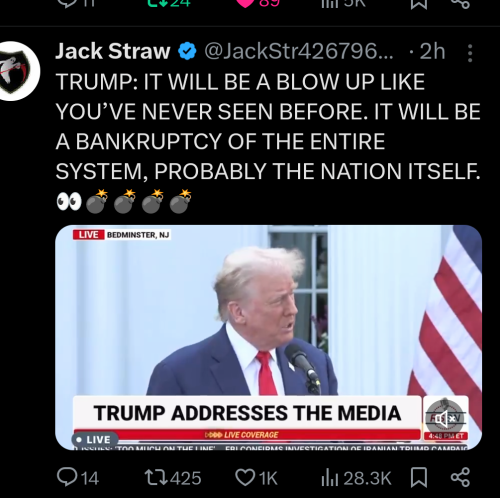Open the Jack Straw display name
The image size is (500, 498).
(x=113, y=51)
